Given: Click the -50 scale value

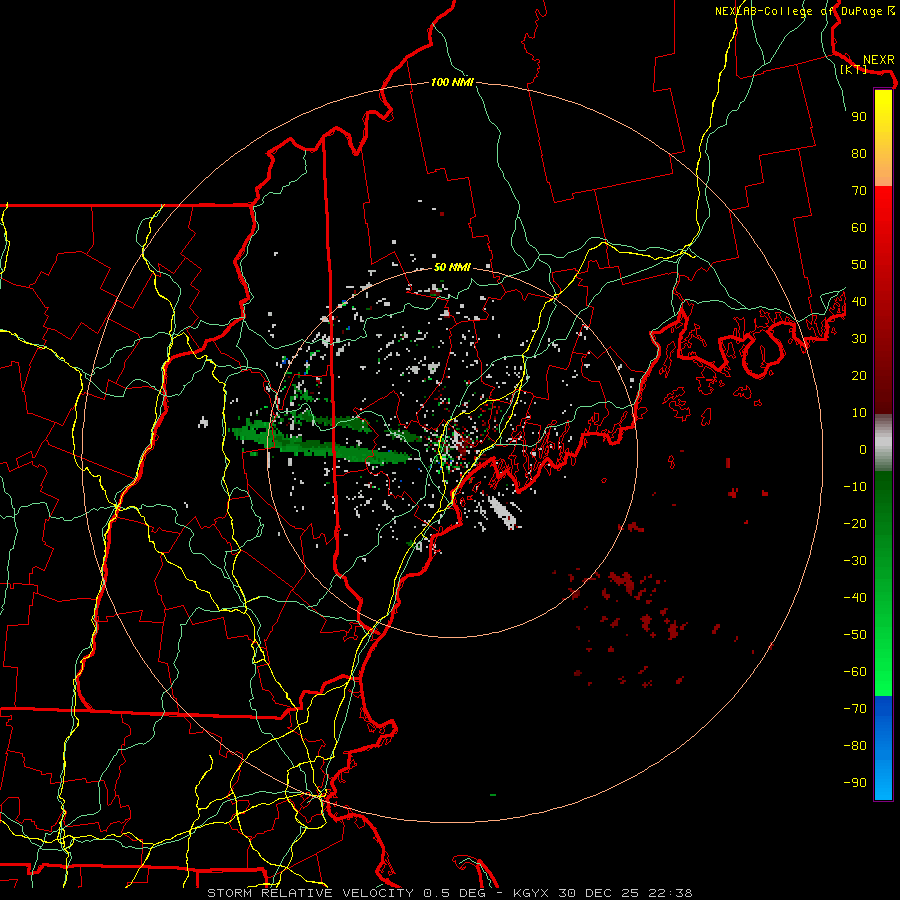Looking at the screenshot, I should (855, 635).
